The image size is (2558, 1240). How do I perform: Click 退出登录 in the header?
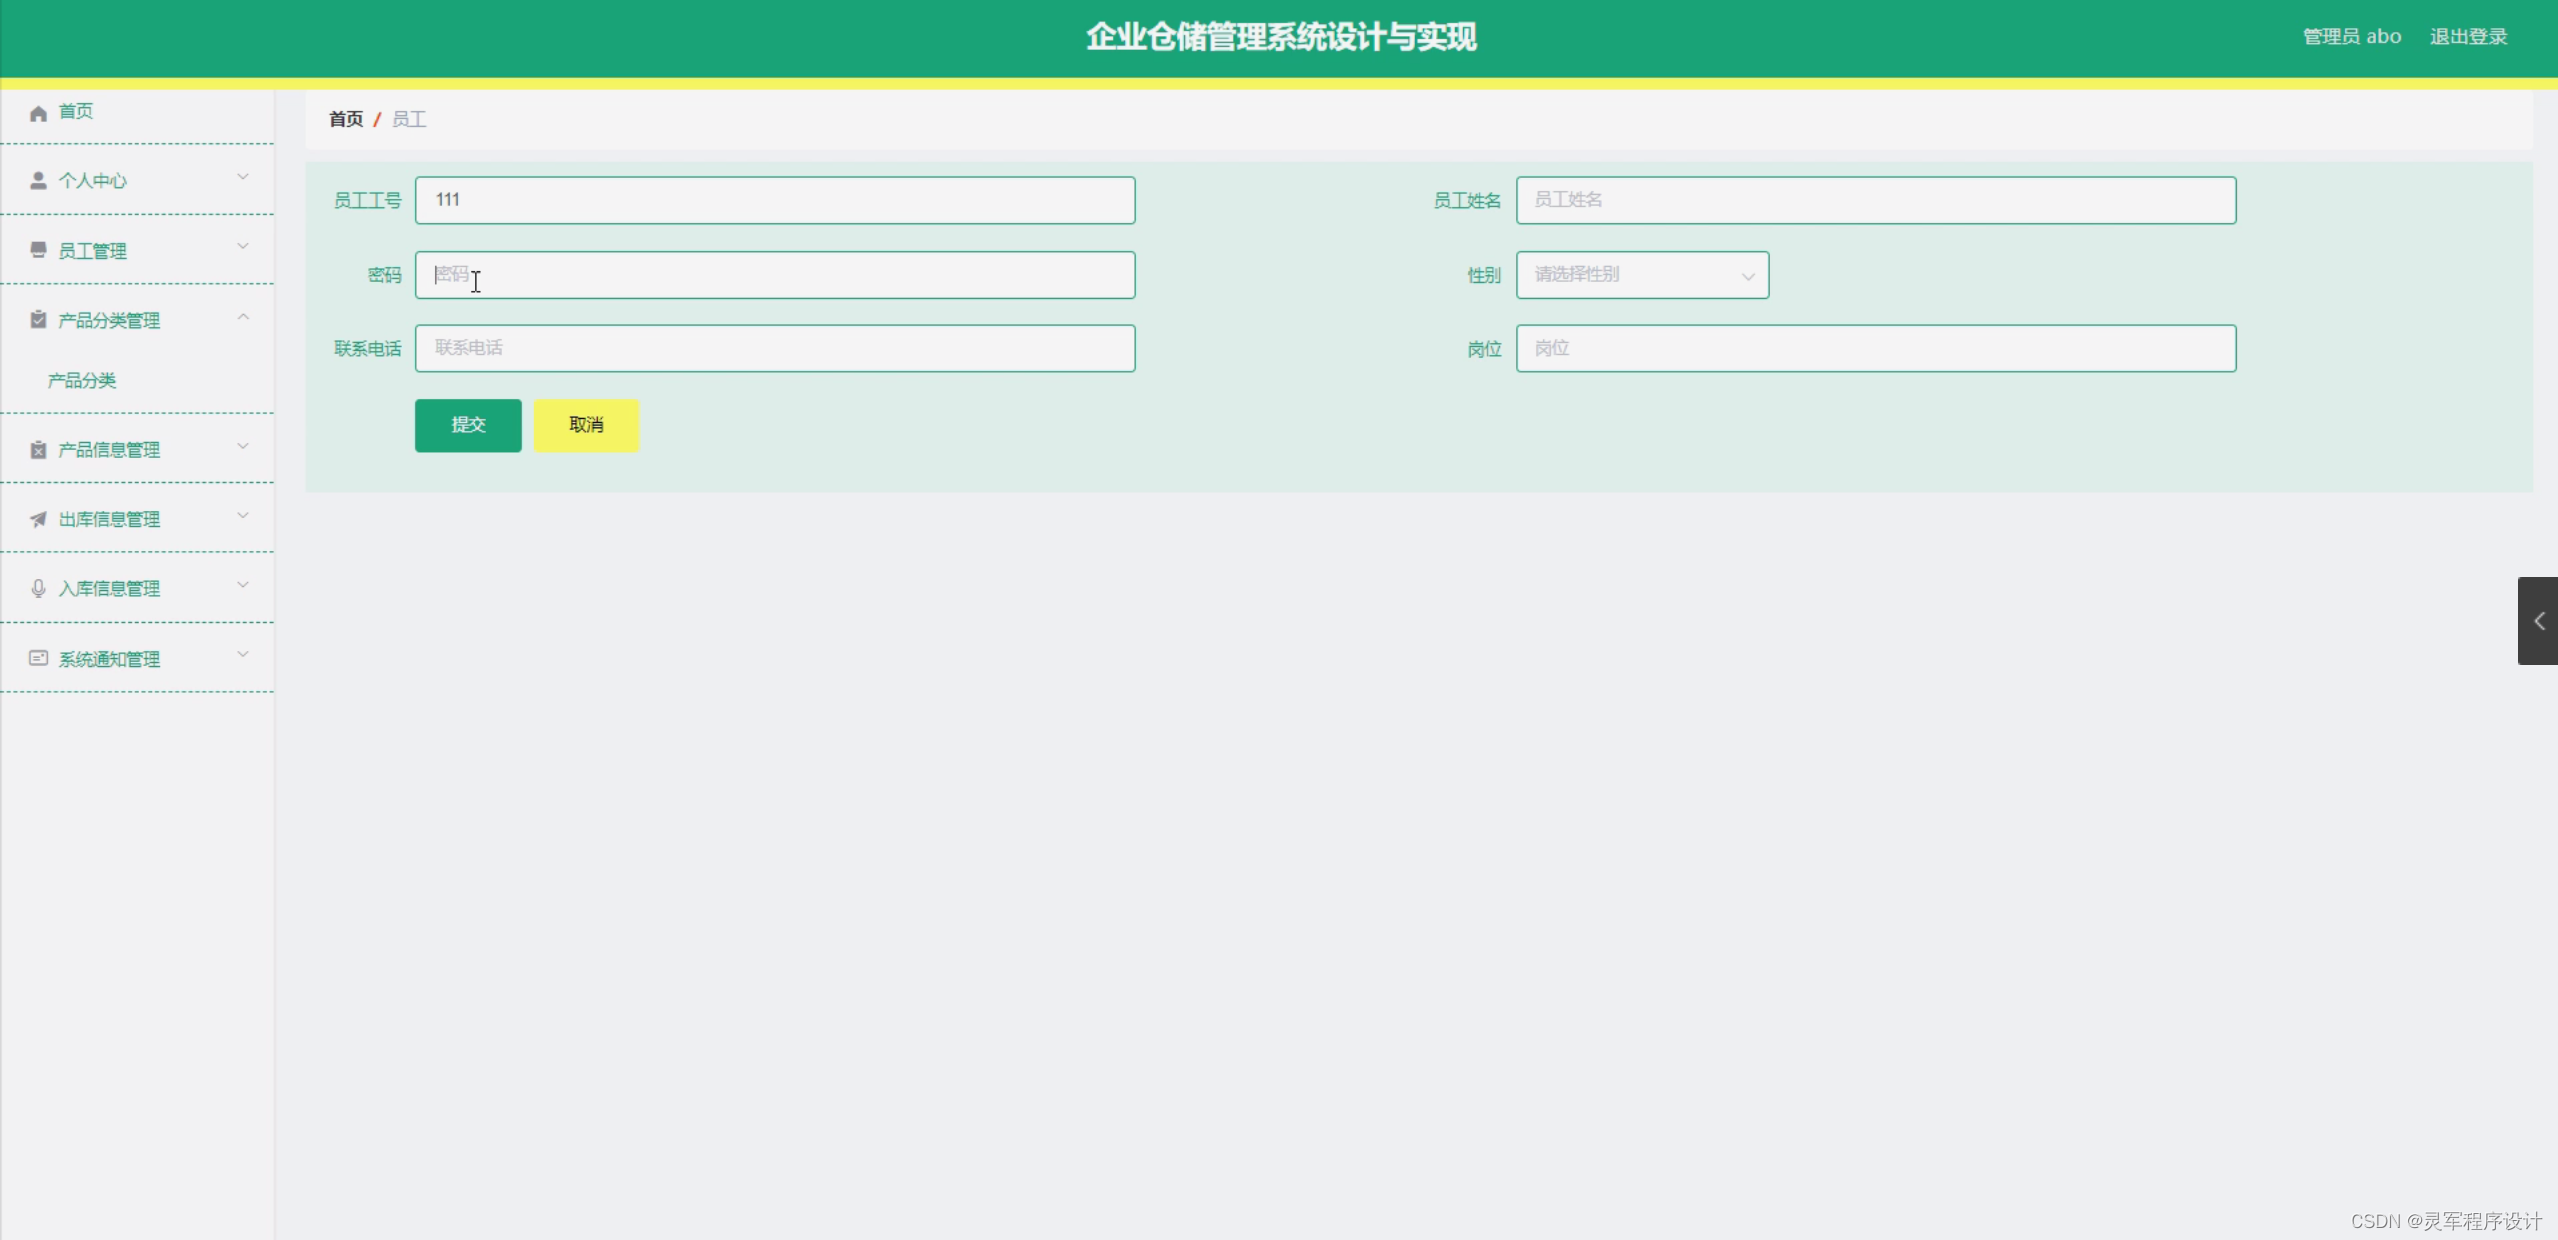[x=2468, y=37]
